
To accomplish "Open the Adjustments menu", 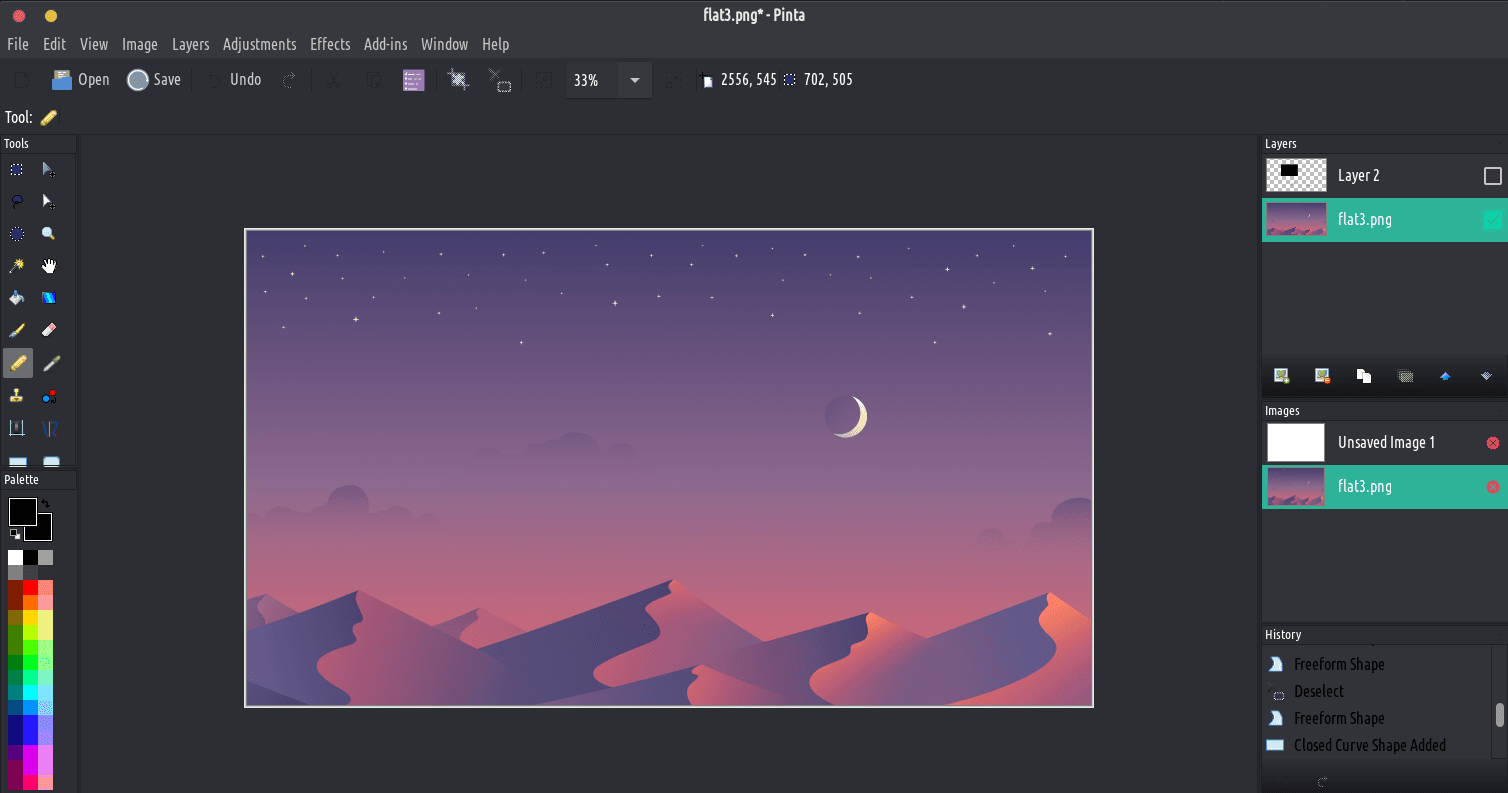I will [x=259, y=44].
